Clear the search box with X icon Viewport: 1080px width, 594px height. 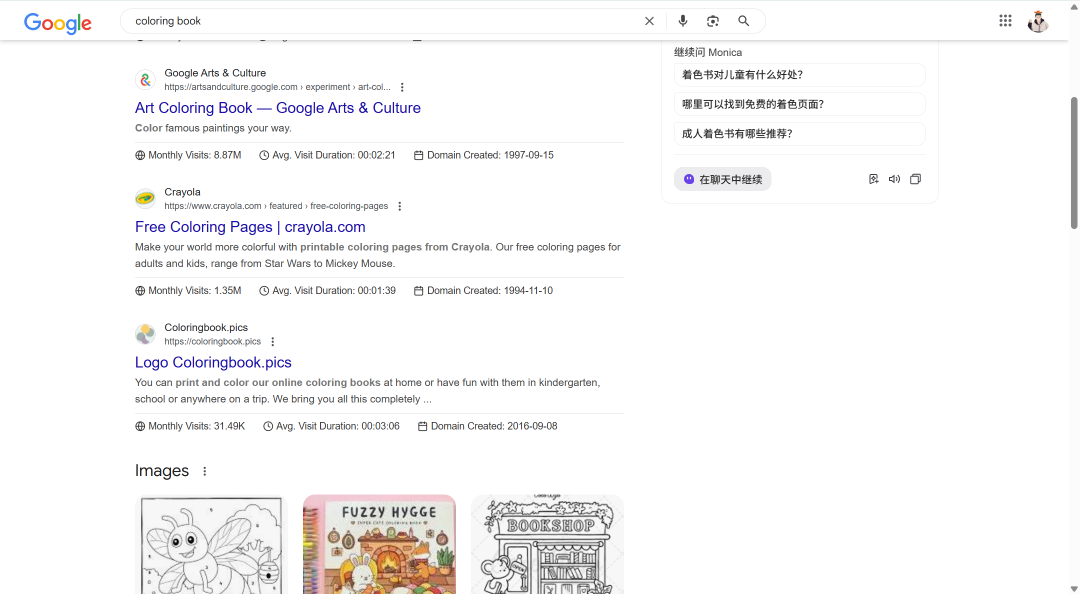pyautogui.click(x=649, y=21)
